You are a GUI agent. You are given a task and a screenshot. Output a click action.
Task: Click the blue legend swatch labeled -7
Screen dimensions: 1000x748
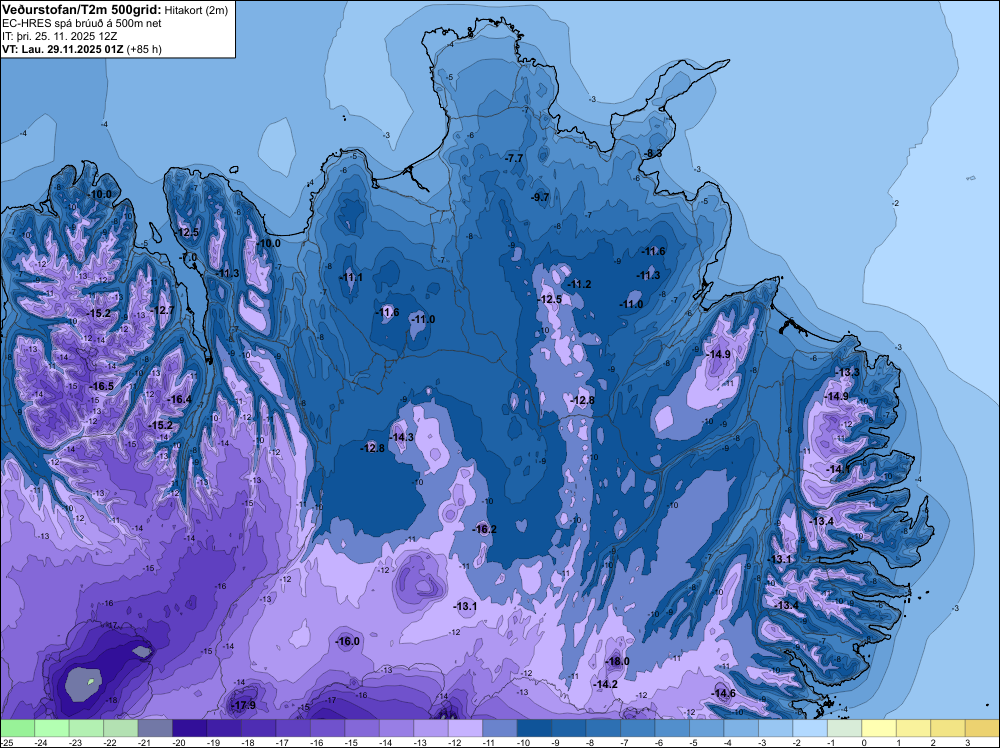tap(637, 728)
